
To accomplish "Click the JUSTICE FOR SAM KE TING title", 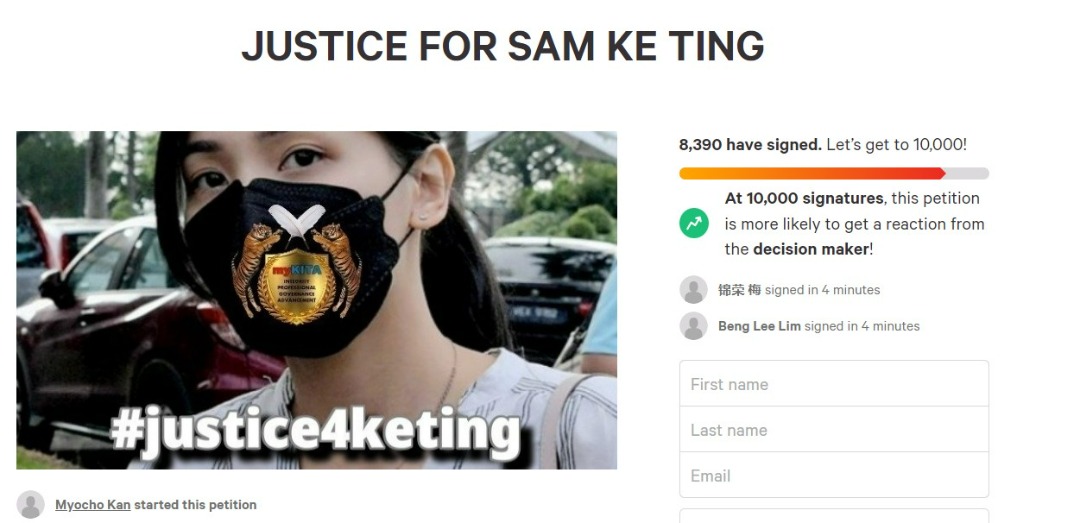I will pos(503,46).
